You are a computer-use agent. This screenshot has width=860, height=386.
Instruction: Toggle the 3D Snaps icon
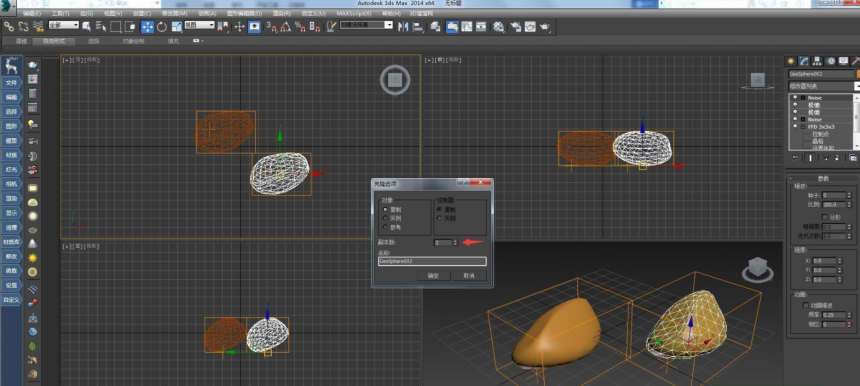pyautogui.click(x=272, y=26)
